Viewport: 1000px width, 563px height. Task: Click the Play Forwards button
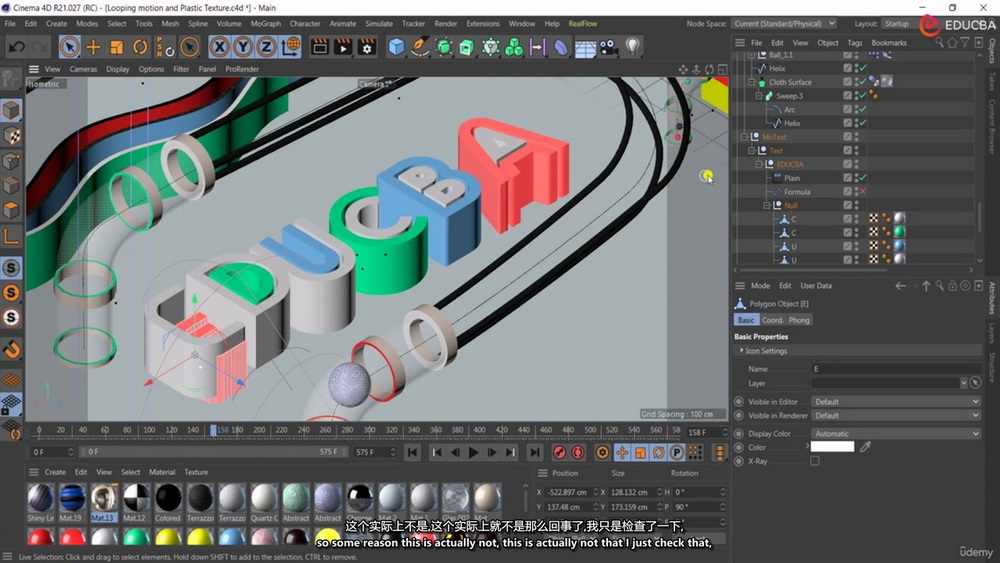[473, 453]
